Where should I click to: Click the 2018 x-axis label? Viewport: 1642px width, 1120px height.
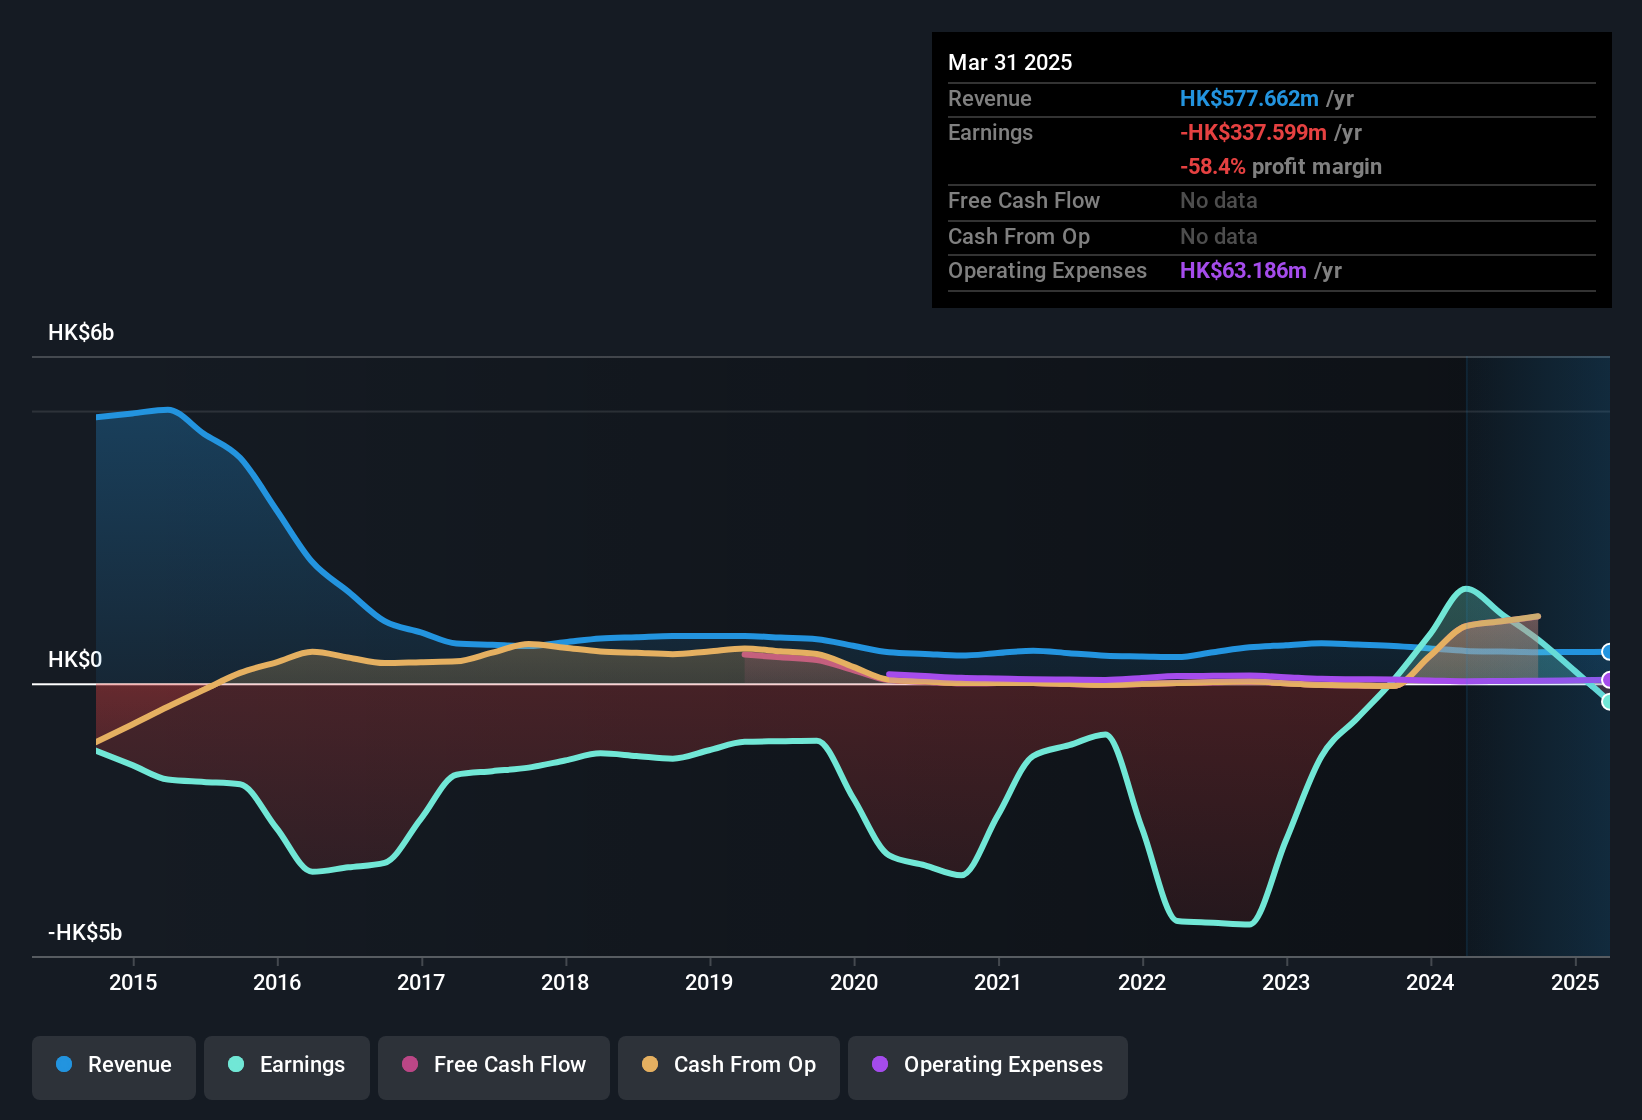click(565, 982)
